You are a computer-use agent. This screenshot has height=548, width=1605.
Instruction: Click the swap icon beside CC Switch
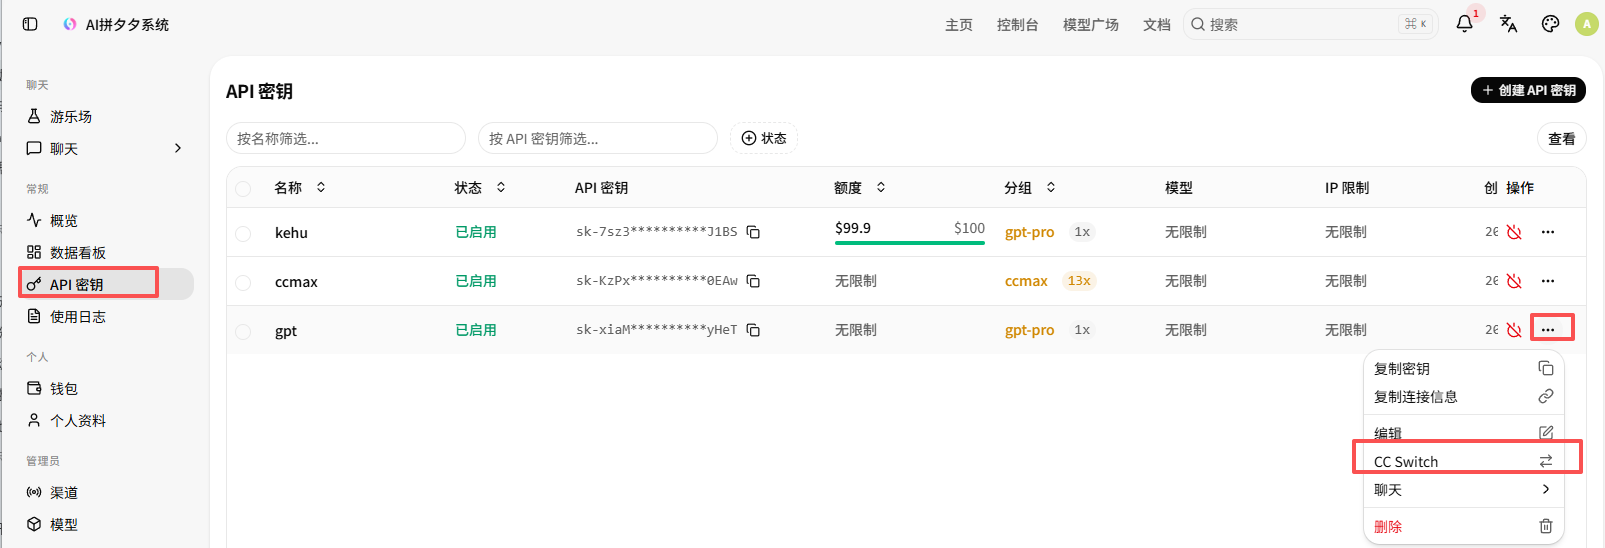pyautogui.click(x=1546, y=461)
